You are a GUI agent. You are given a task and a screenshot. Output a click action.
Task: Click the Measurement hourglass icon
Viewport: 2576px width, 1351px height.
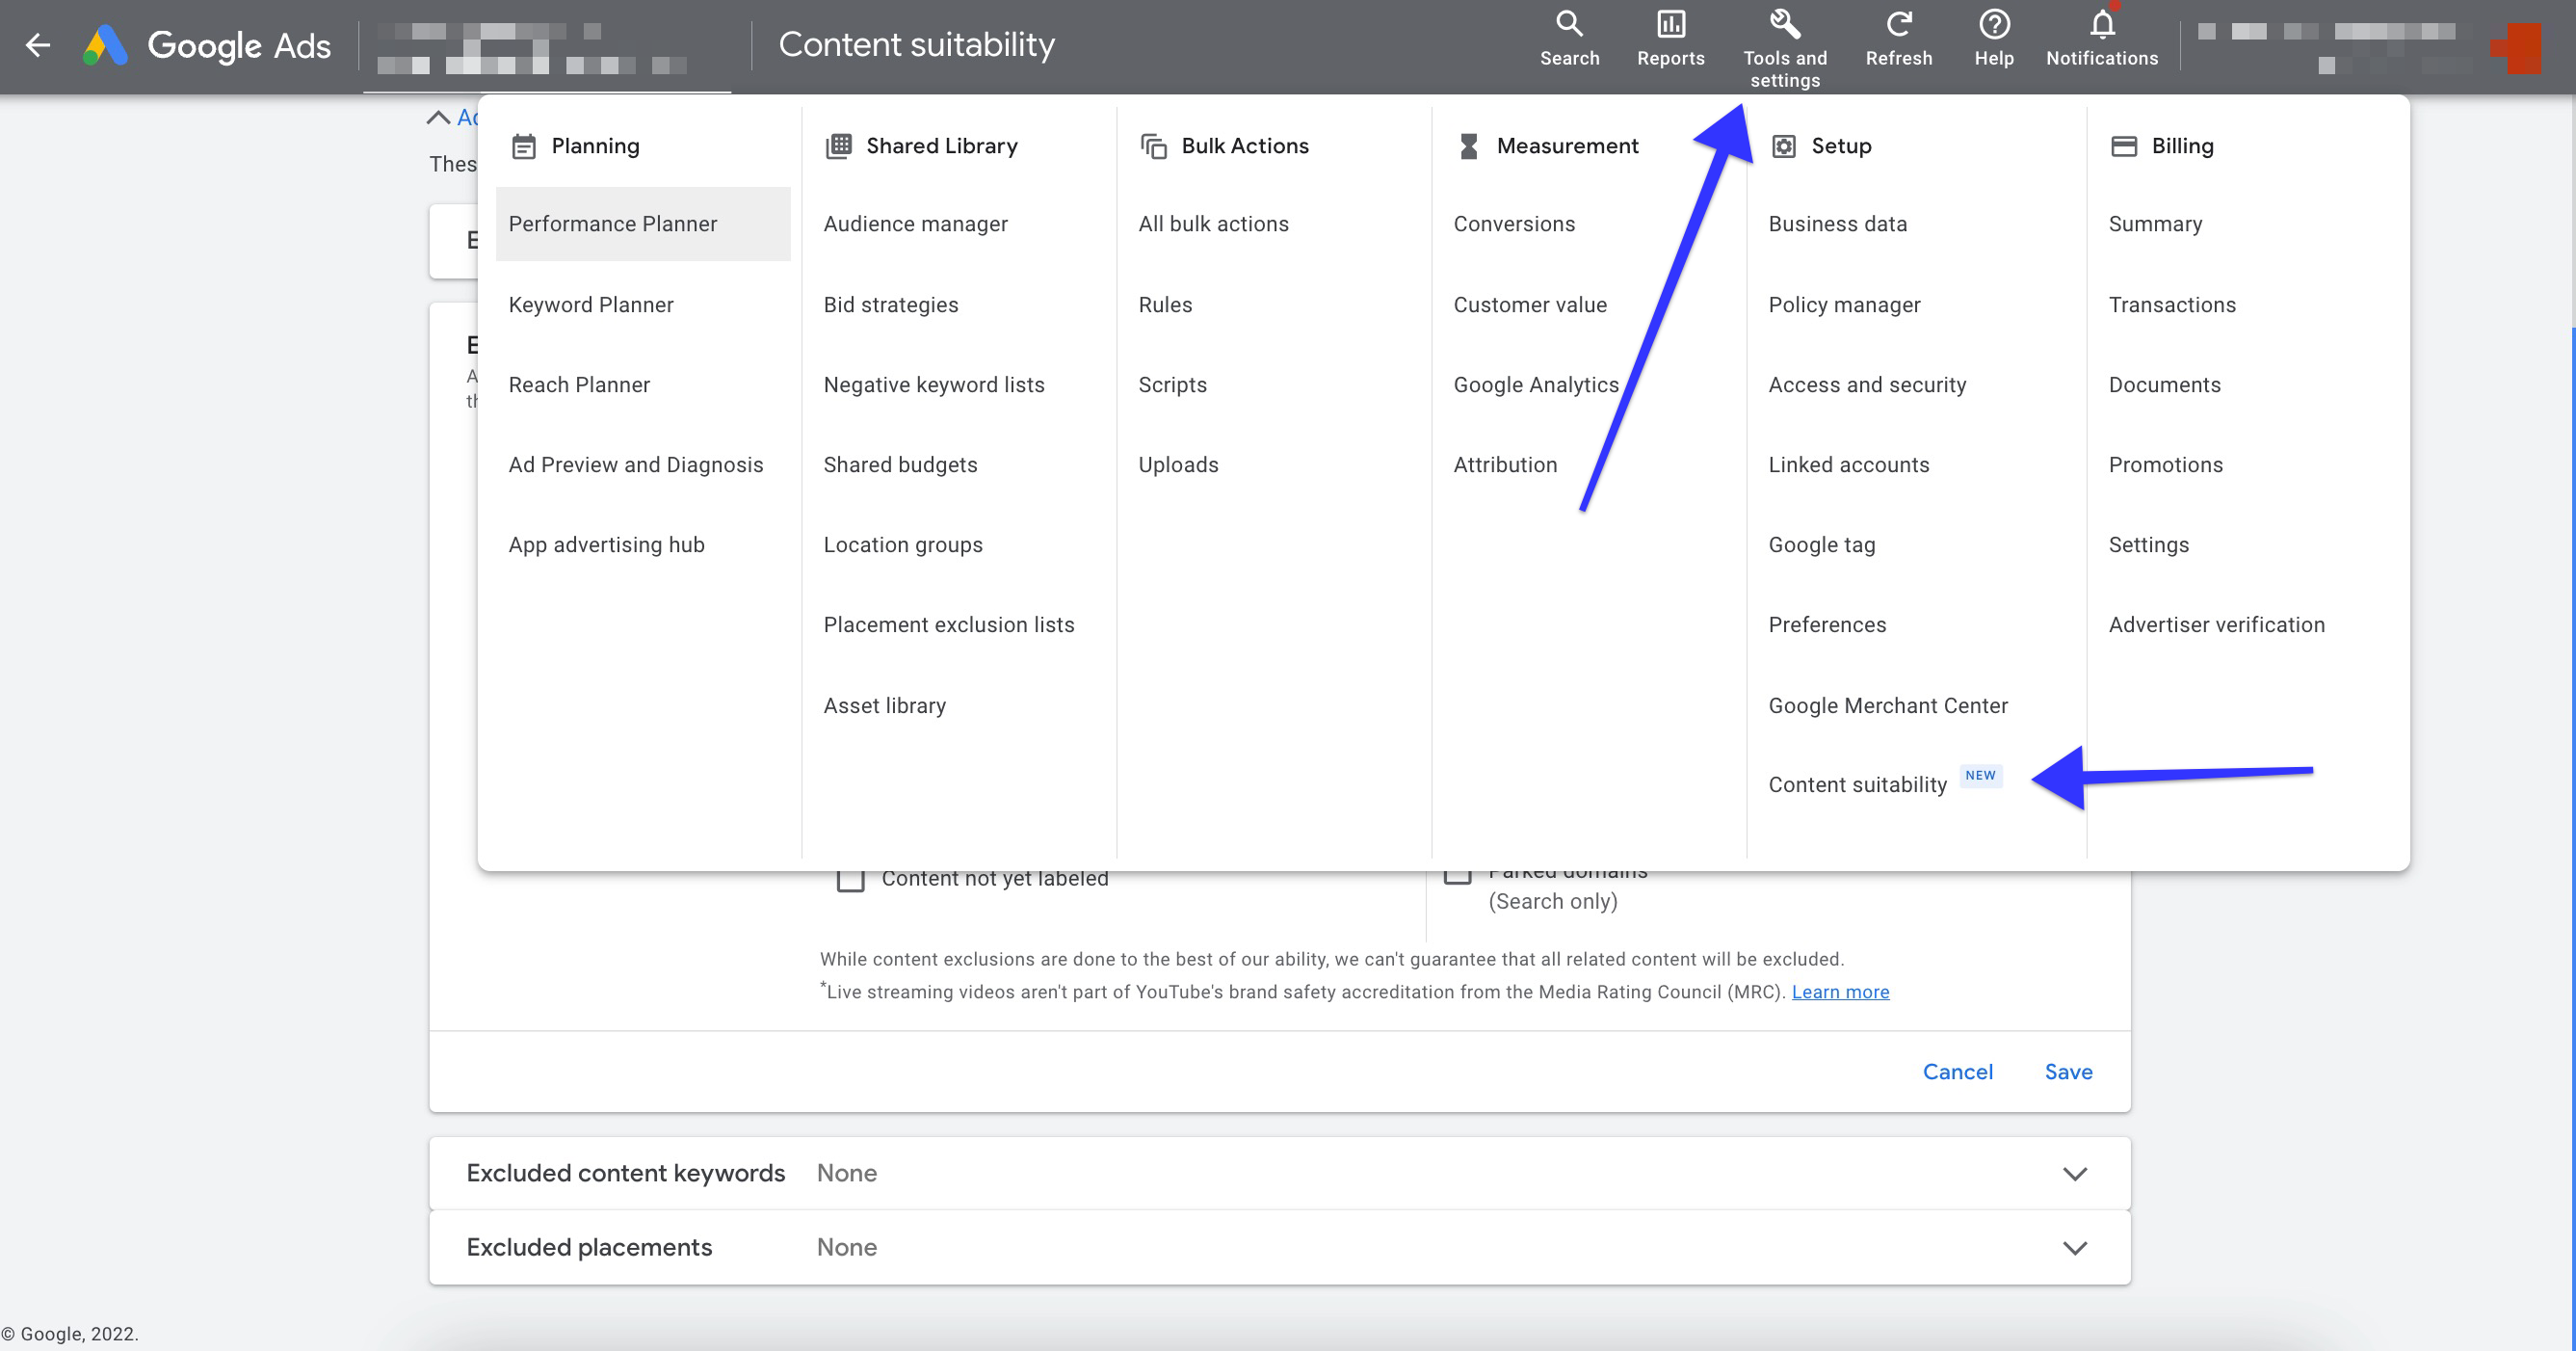click(x=1468, y=147)
